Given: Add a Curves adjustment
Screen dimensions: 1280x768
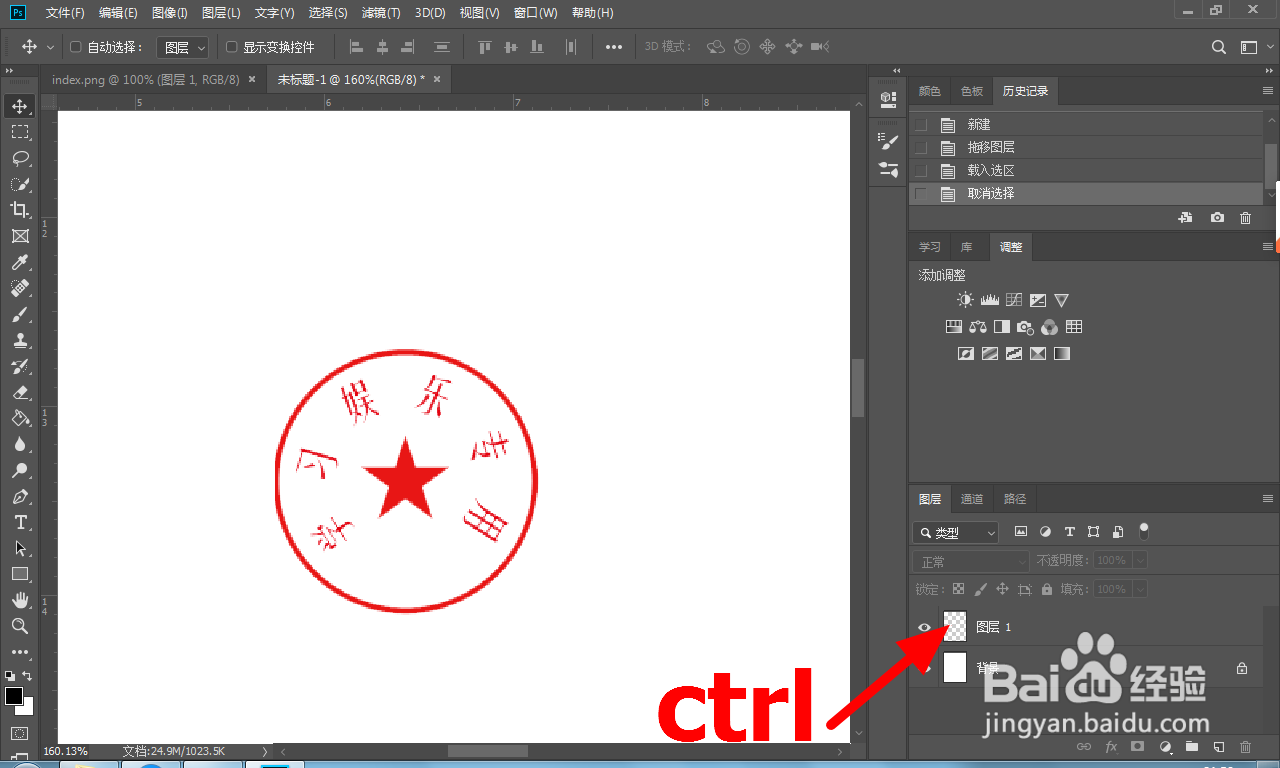Looking at the screenshot, I should [1013, 300].
